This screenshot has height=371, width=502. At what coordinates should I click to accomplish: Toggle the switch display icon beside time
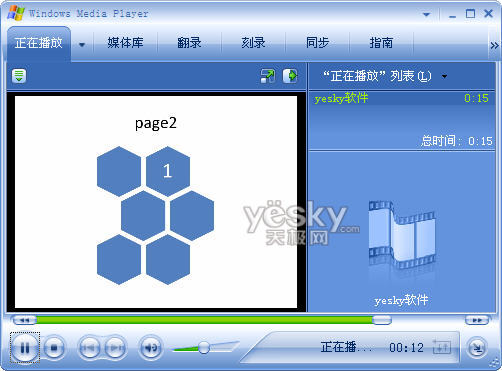coord(441,347)
